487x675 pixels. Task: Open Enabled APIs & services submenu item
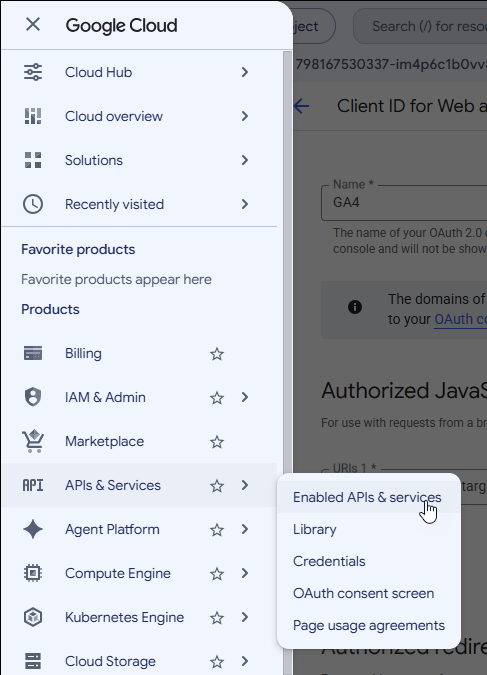coord(369,497)
